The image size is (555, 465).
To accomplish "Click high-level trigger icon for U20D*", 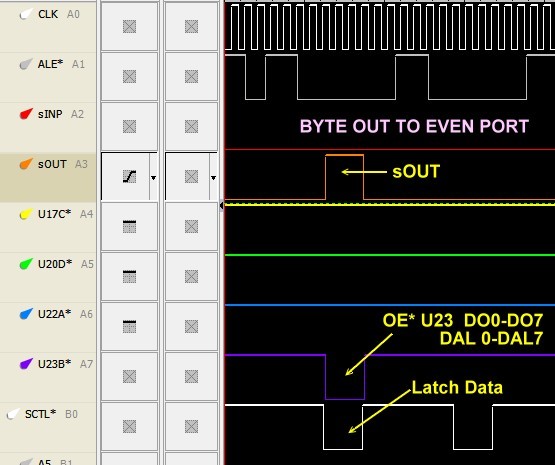I will 129,276.
